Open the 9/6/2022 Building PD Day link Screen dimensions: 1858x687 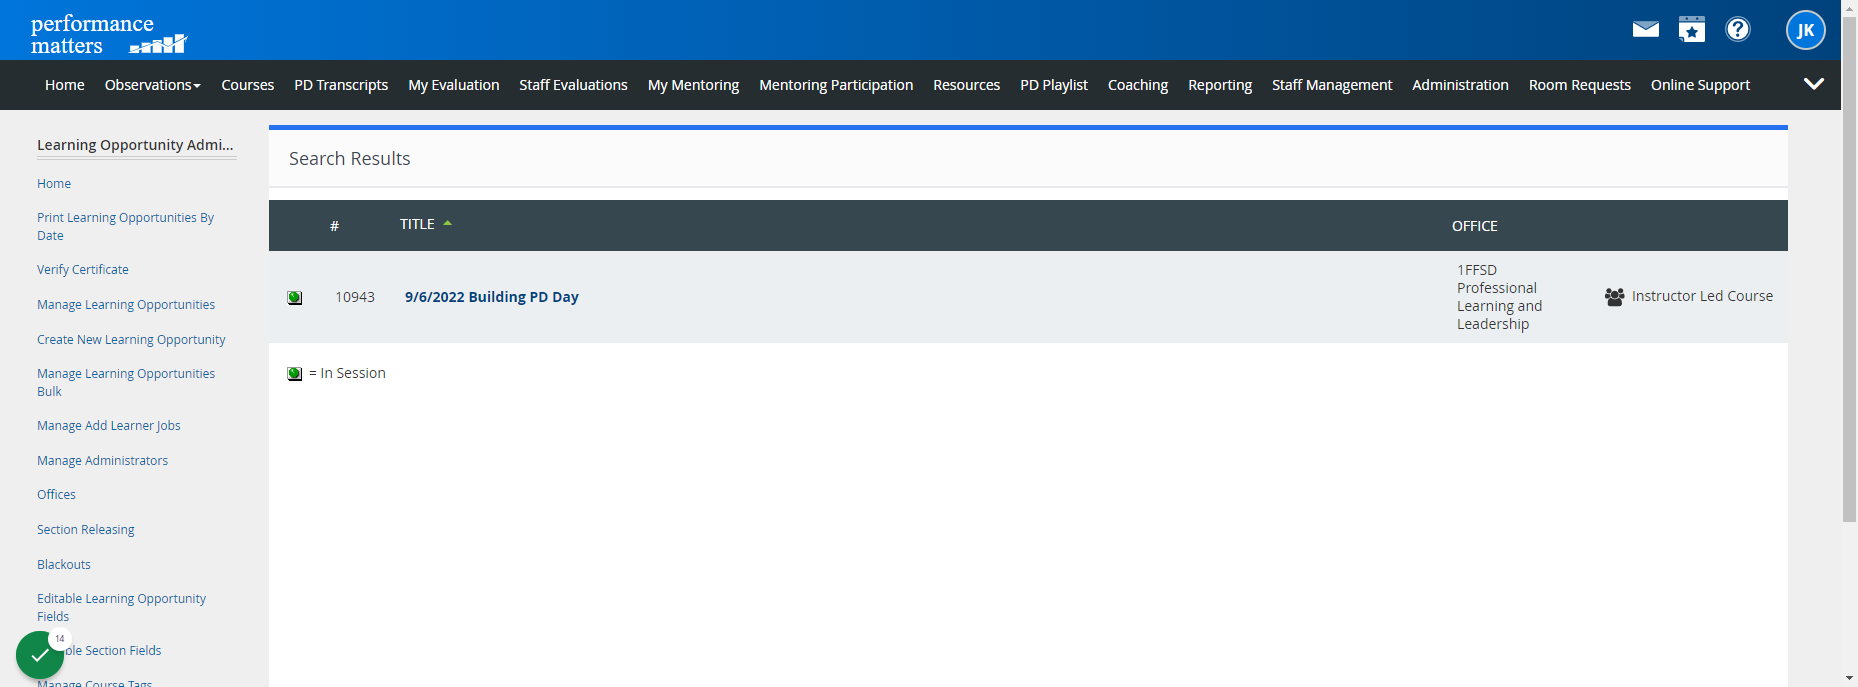pyautogui.click(x=492, y=297)
